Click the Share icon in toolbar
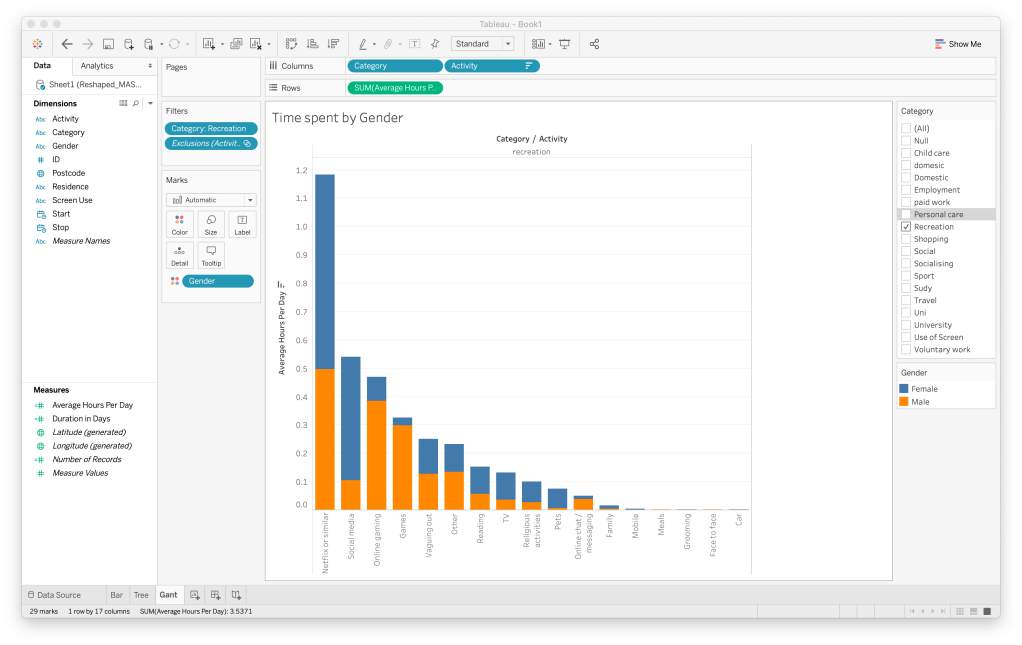Viewport: 1022px width, 645px height. point(595,44)
